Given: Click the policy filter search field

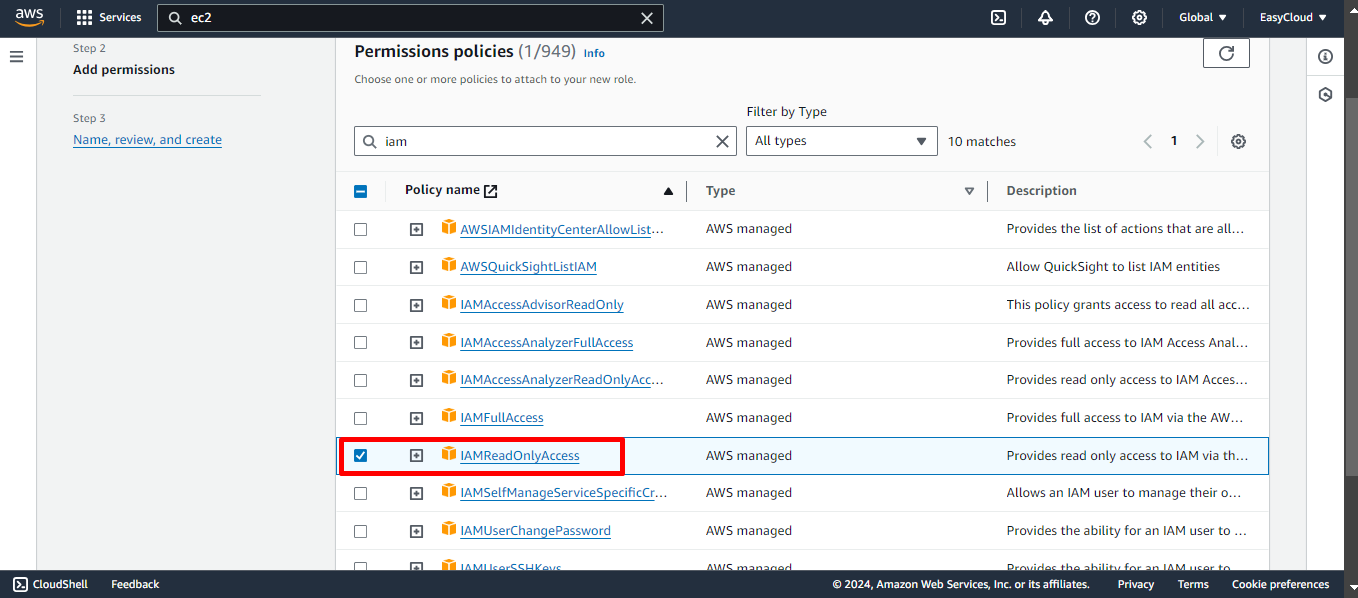Looking at the screenshot, I should (545, 141).
